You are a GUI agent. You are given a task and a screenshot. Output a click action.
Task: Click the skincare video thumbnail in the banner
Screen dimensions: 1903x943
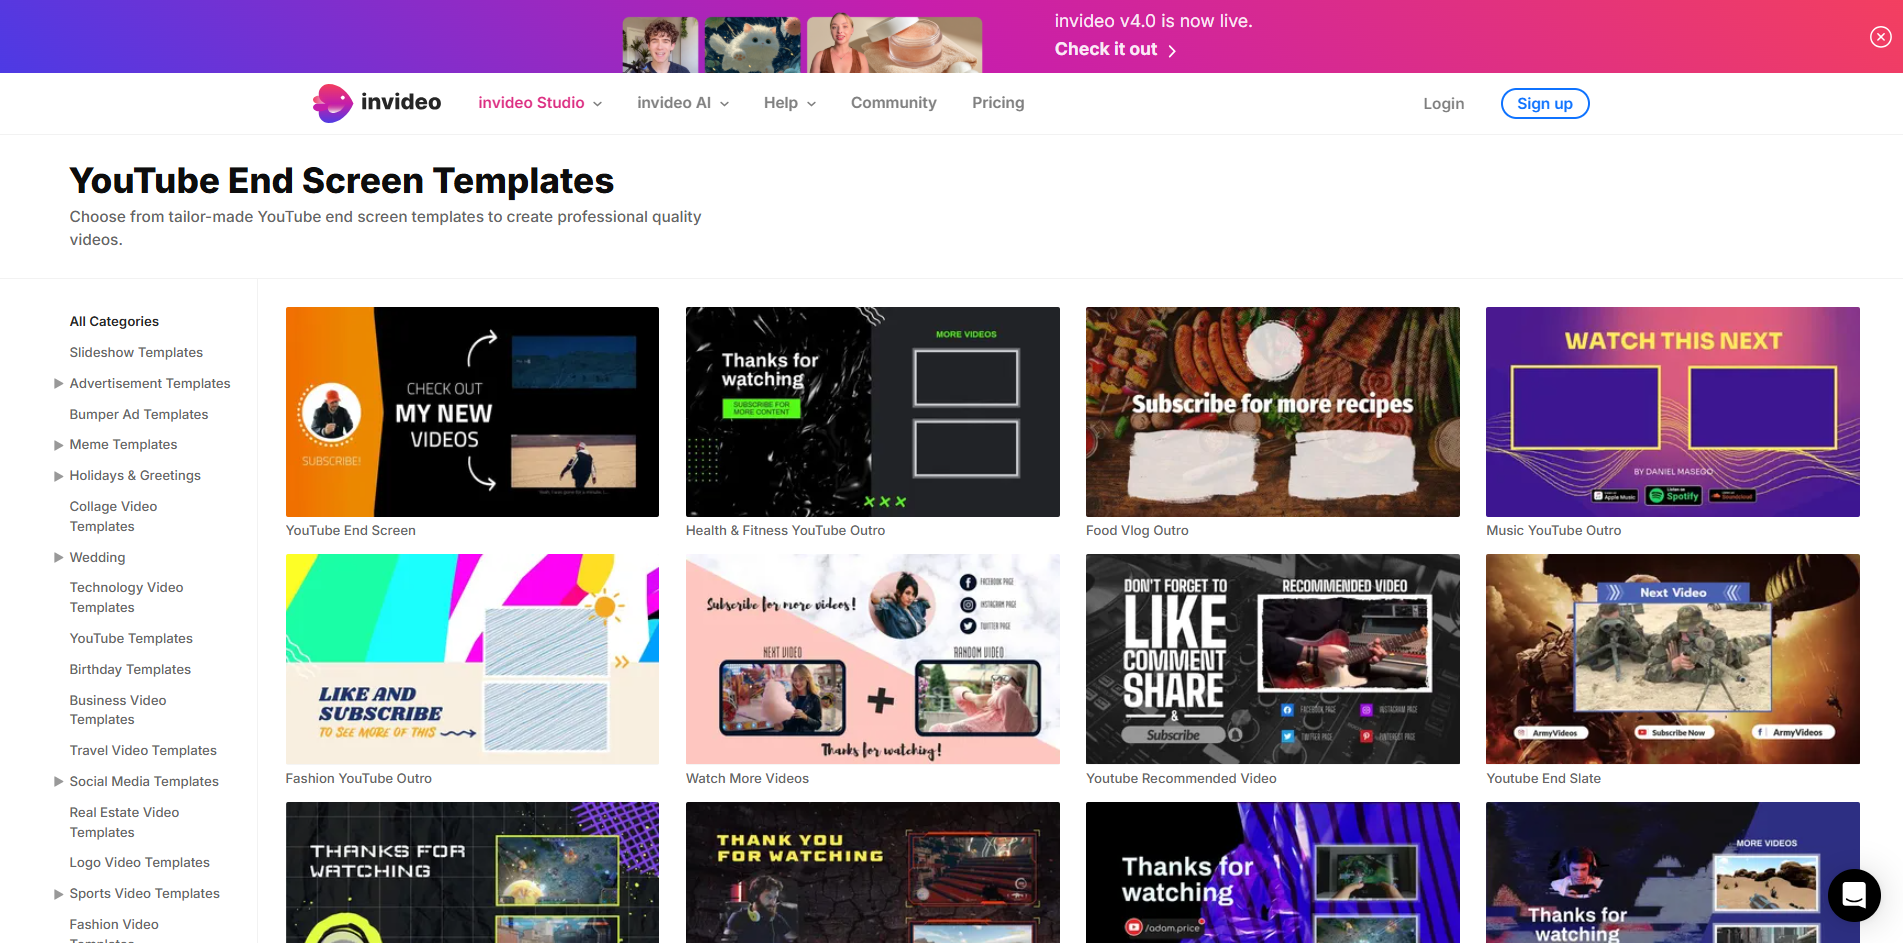point(894,44)
